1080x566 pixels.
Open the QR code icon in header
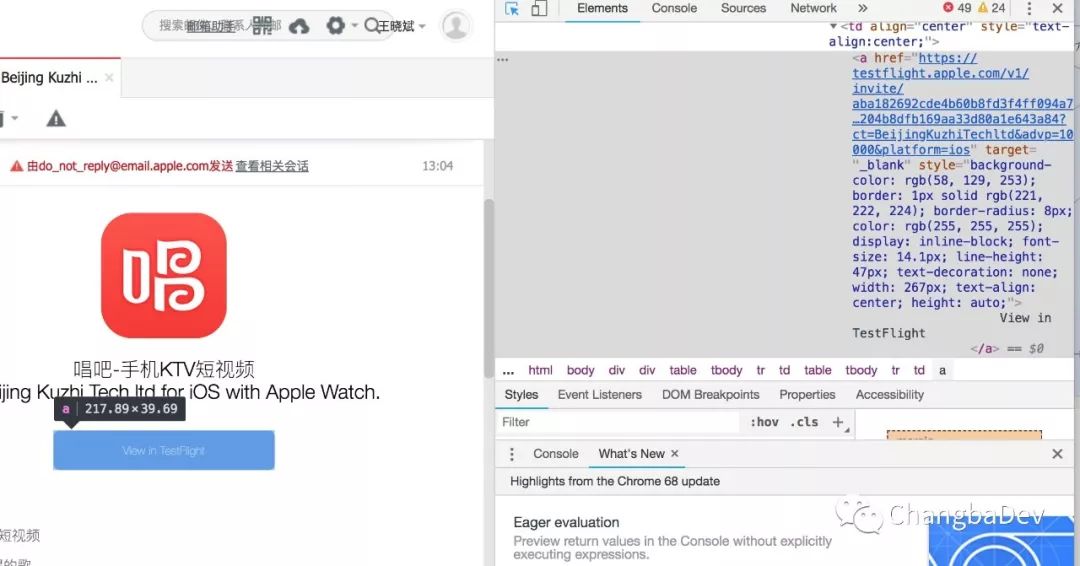pos(262,26)
